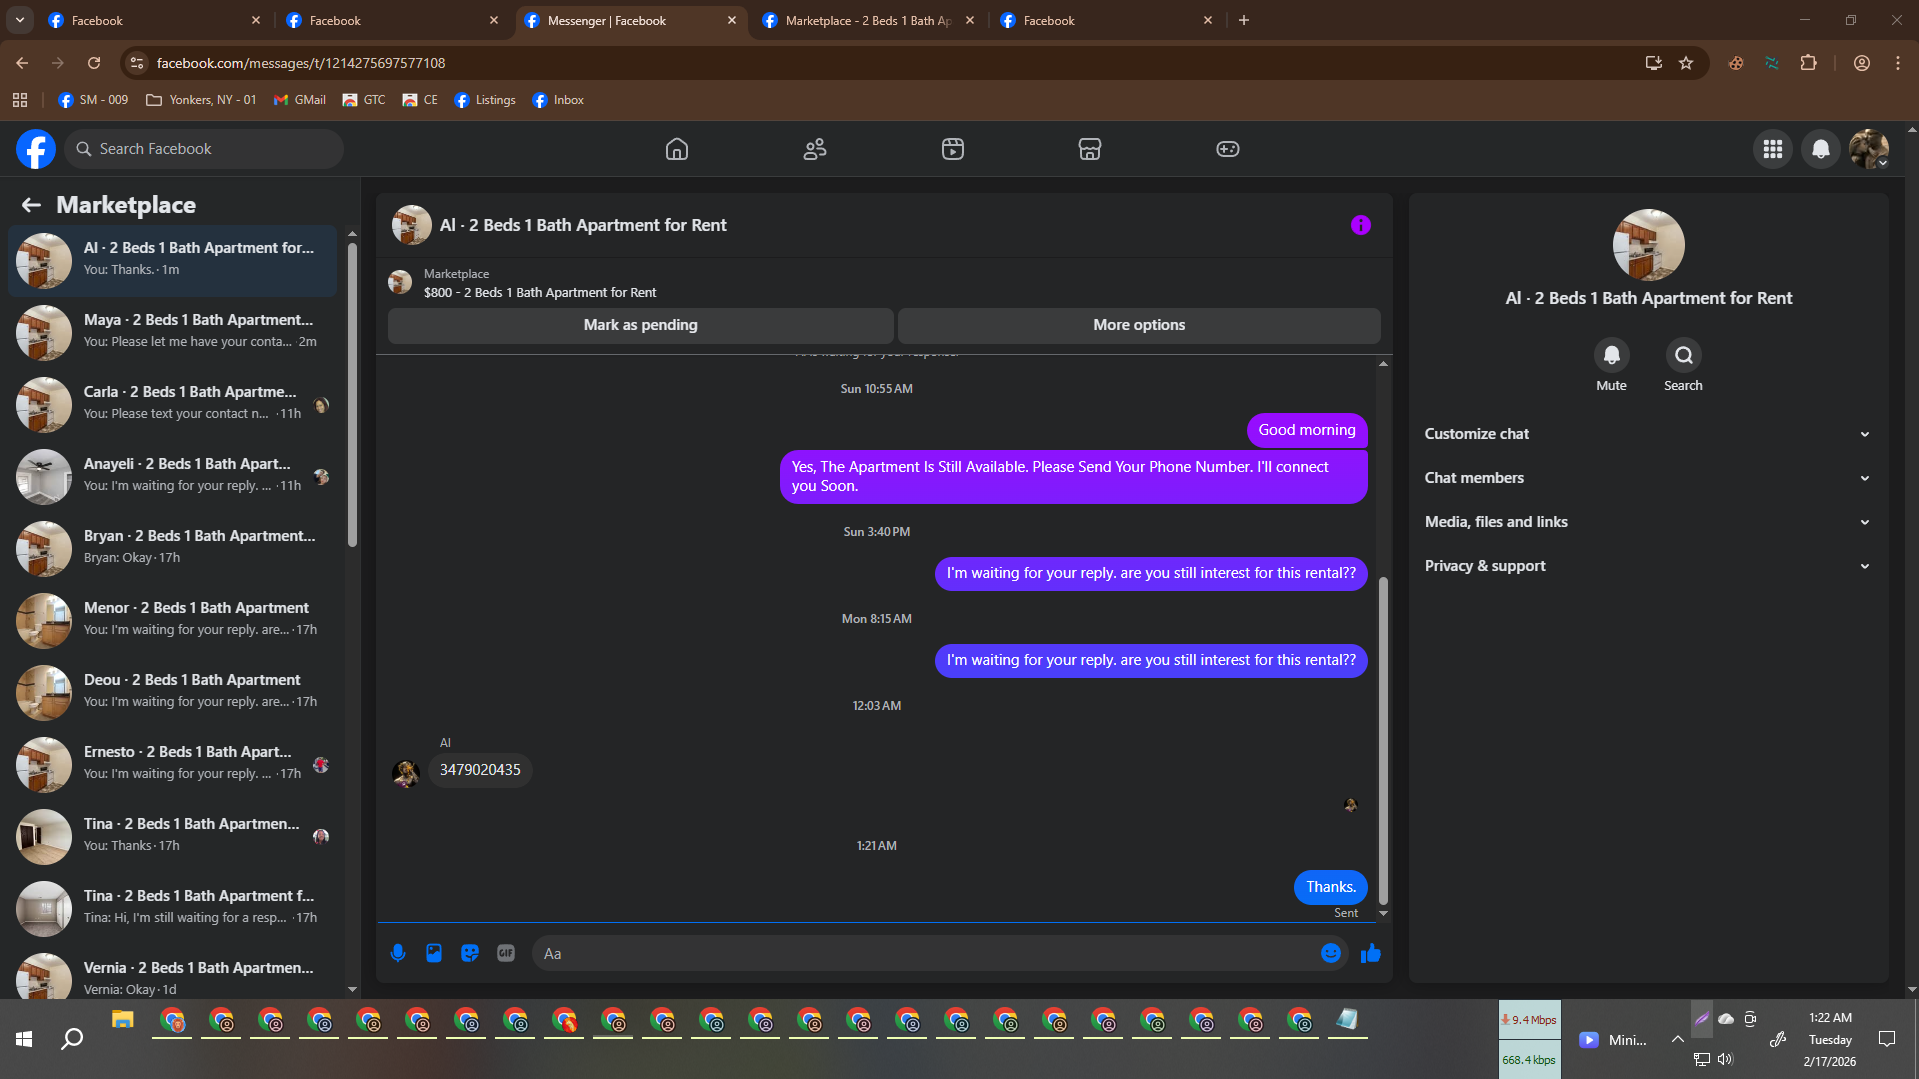Switch to the first Facebook tab
Image resolution: width=1919 pixels, height=1079 pixels.
(x=155, y=20)
